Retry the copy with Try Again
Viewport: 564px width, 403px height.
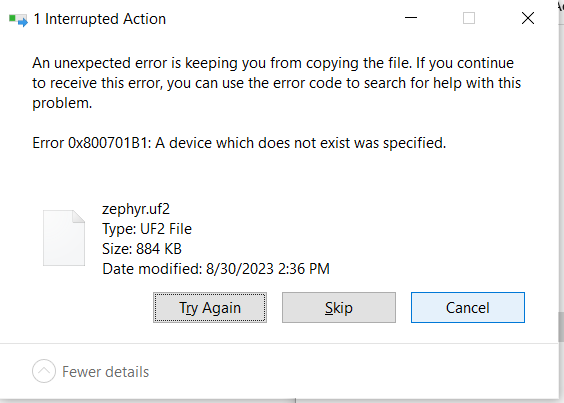click(210, 308)
